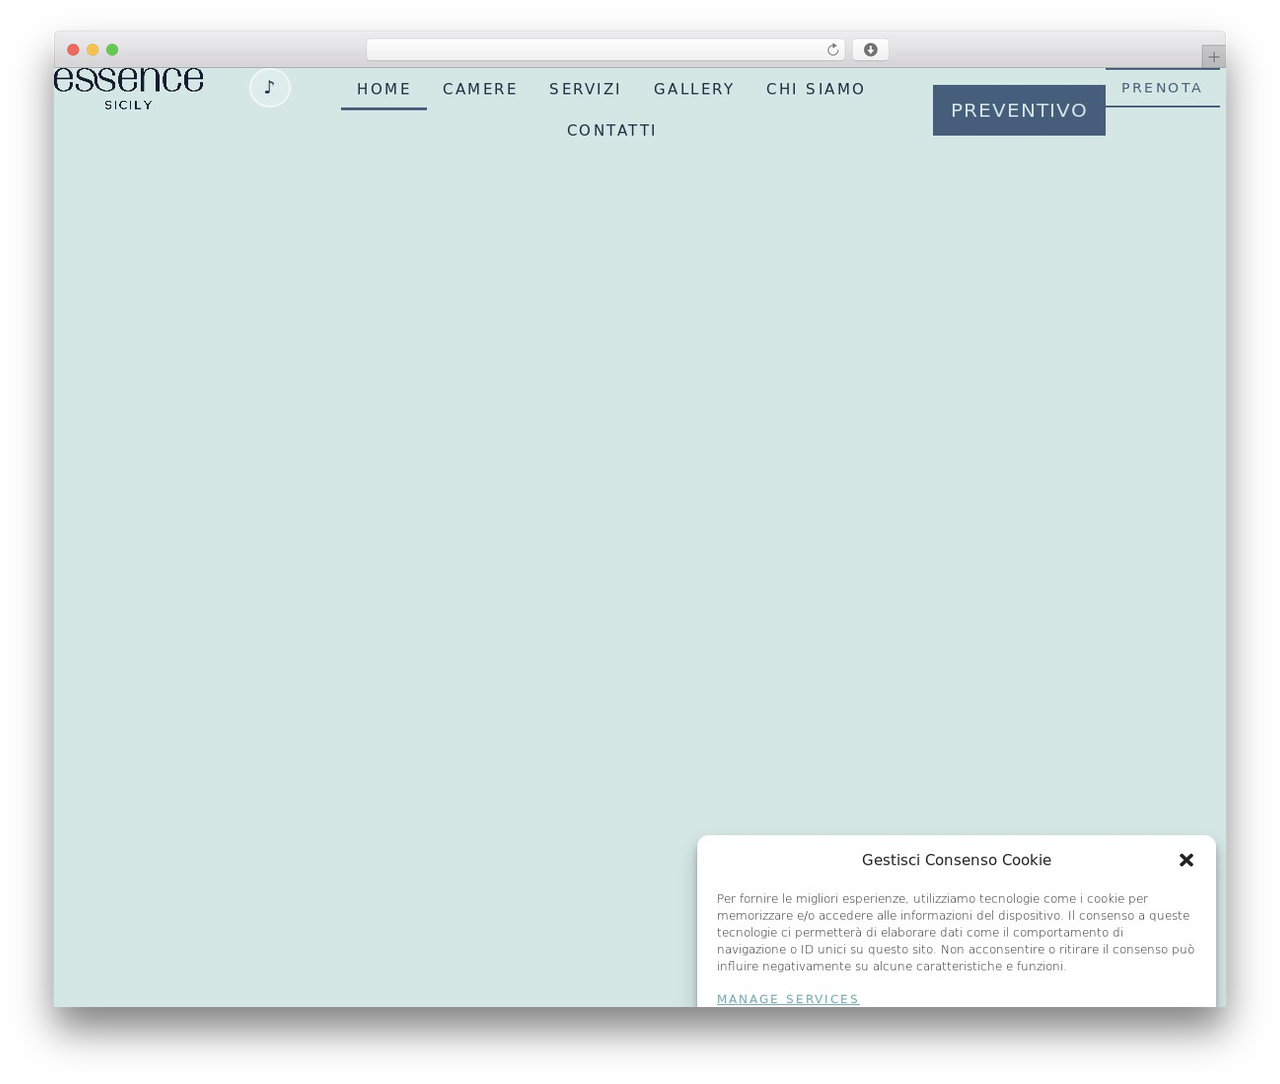
Task: Open the Servizi menu item
Action: tap(585, 89)
